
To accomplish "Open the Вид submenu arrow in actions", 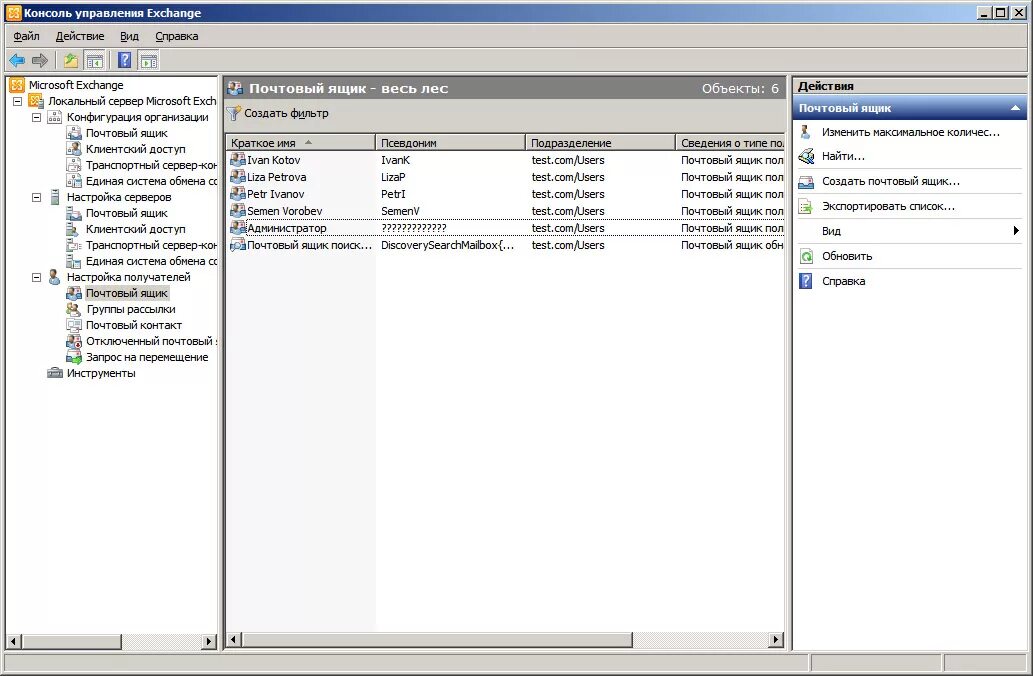I will 1016,231.
